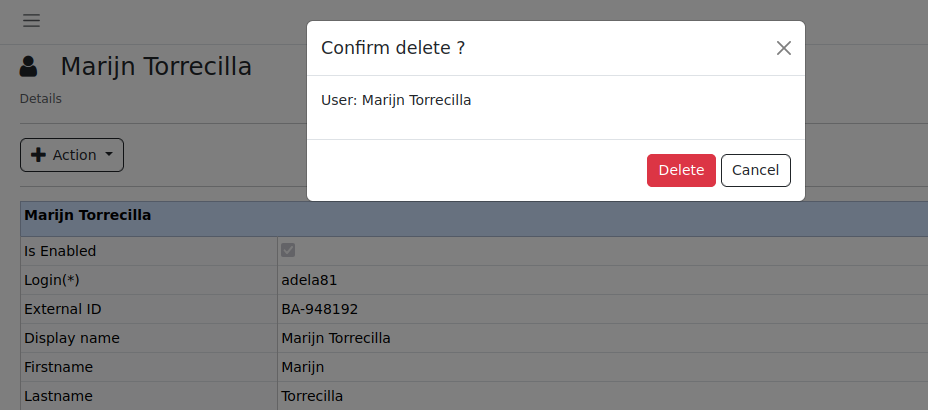Click the Details subtitle text

(x=41, y=99)
